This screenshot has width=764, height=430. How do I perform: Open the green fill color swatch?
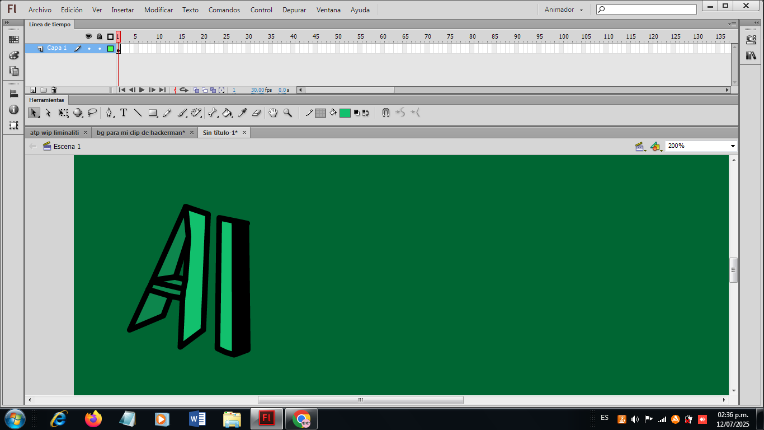tap(345, 113)
